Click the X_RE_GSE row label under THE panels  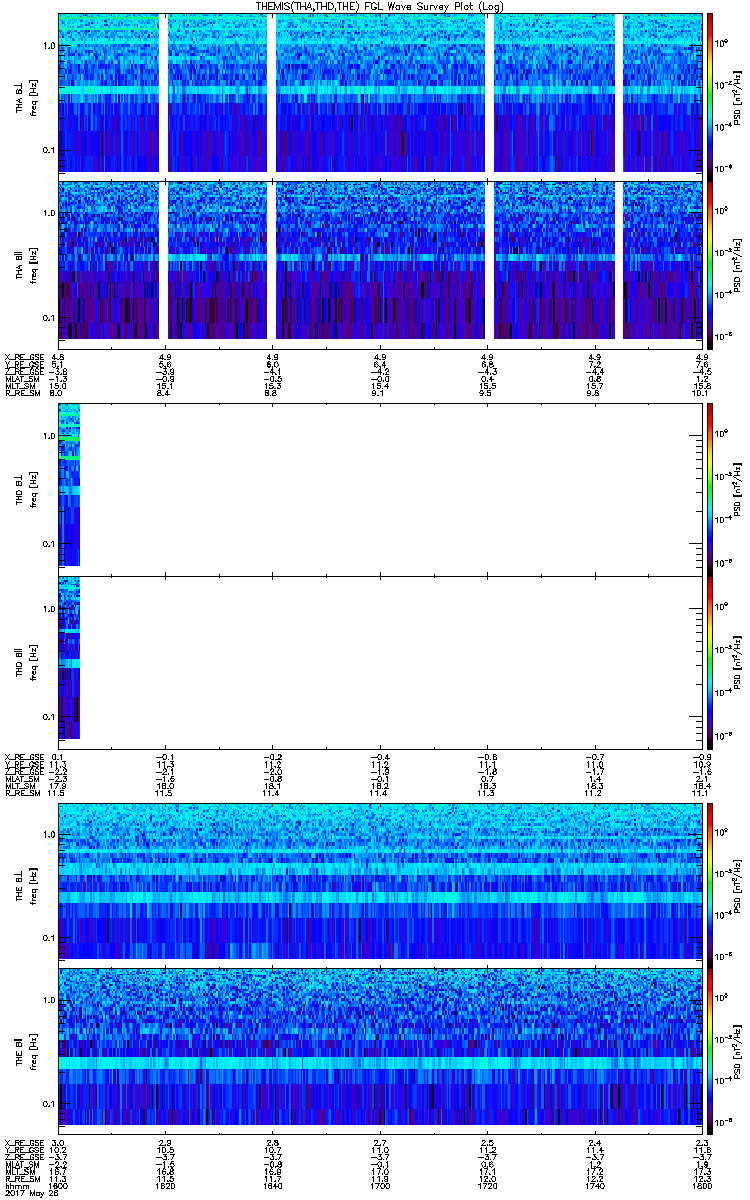(x=22, y=1142)
